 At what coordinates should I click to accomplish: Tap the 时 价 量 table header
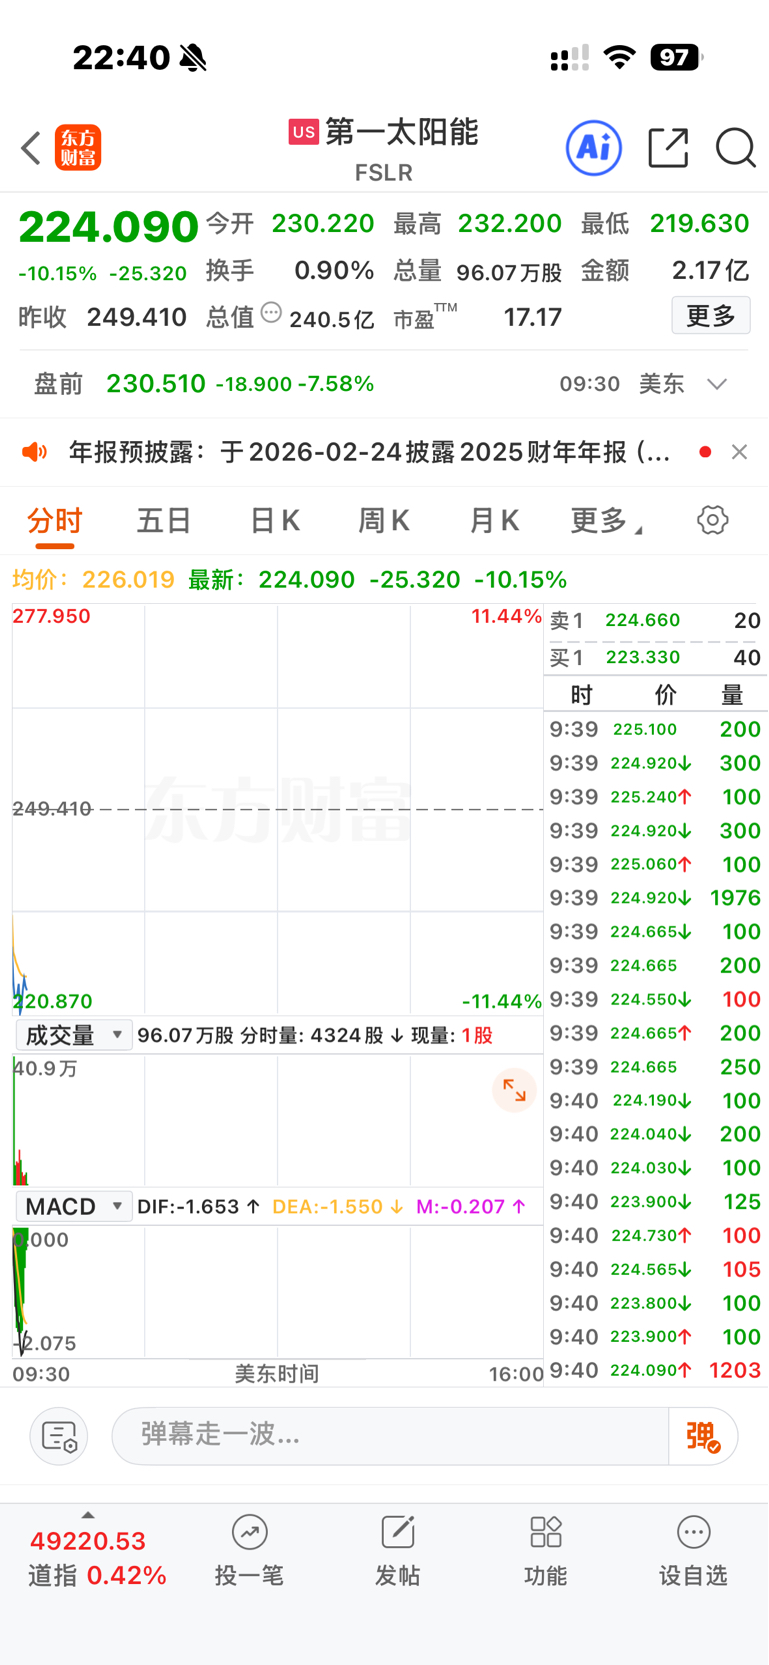(655, 695)
